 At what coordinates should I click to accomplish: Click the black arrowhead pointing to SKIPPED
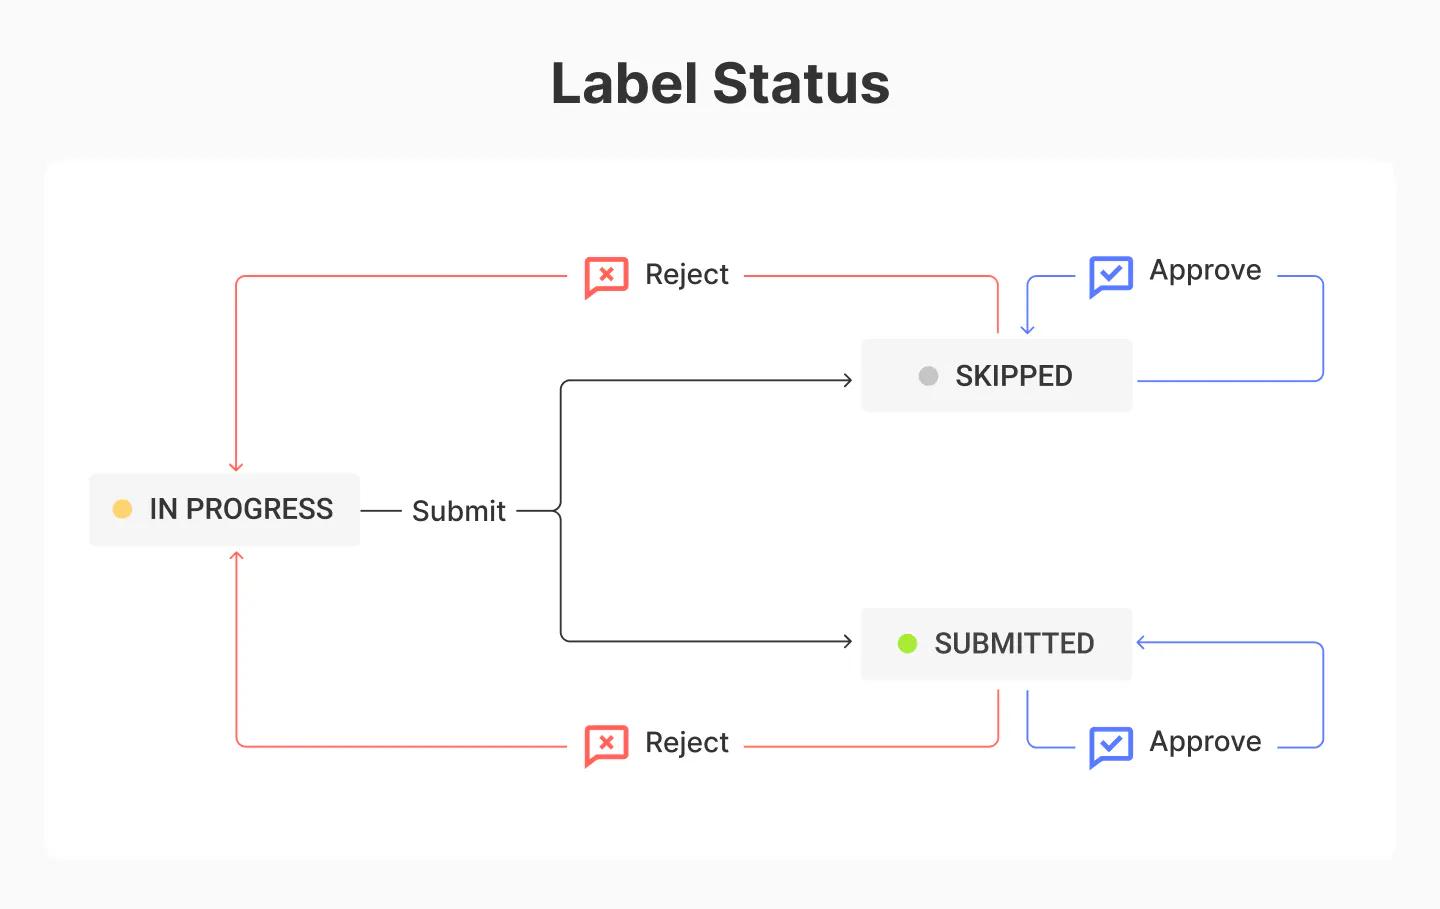point(847,380)
